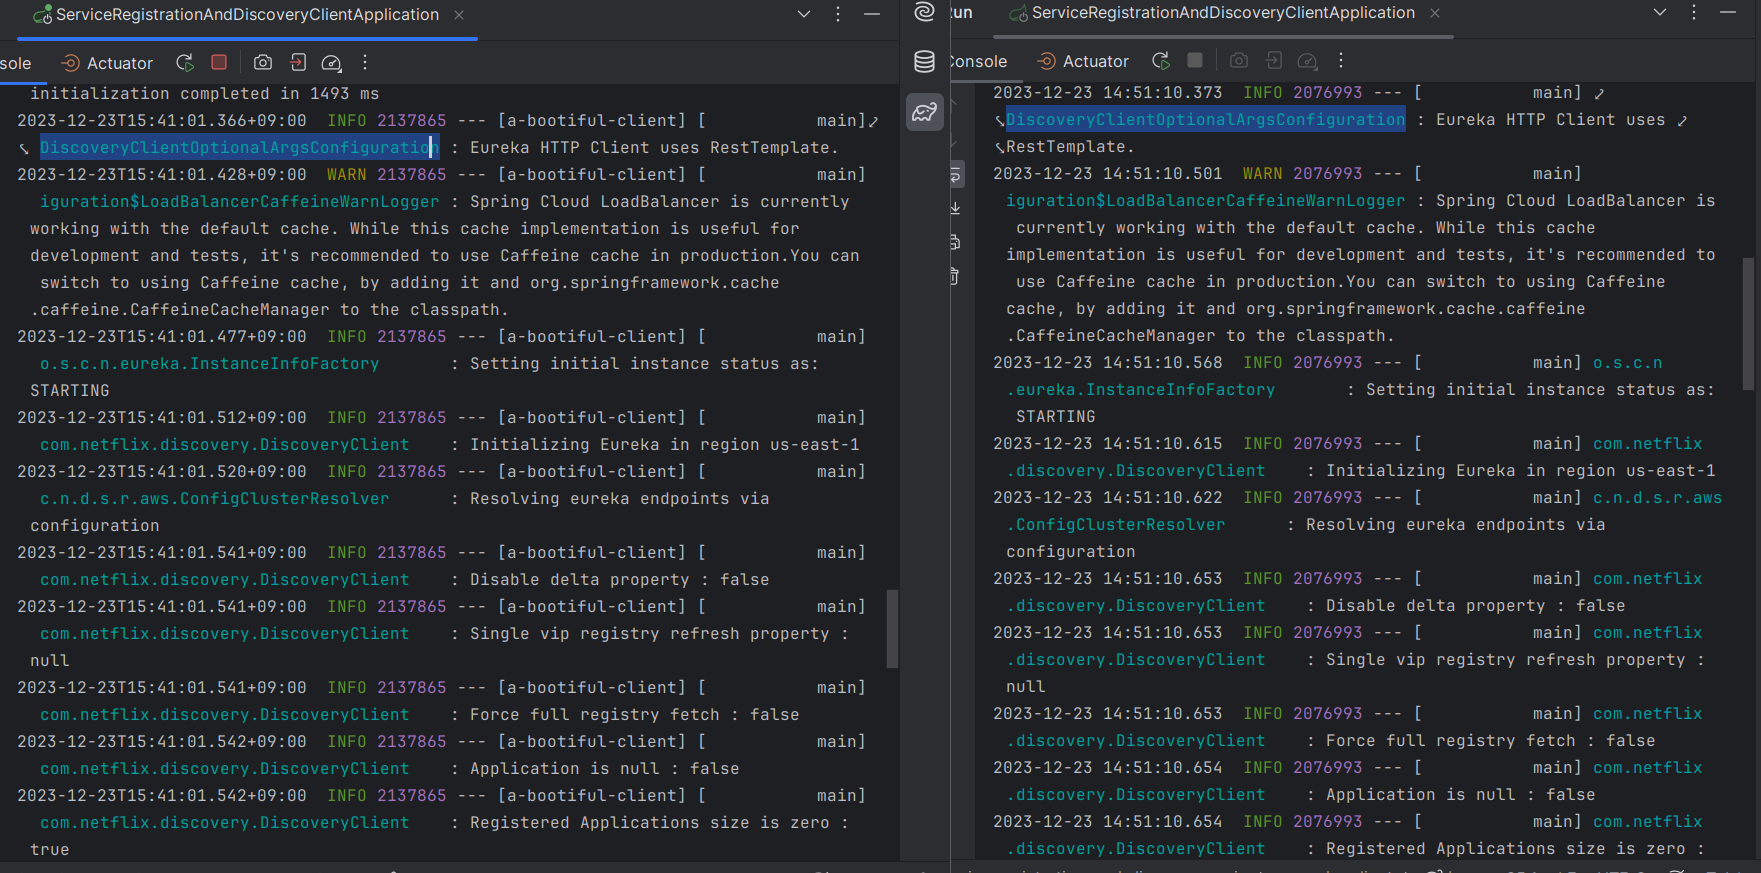
Task: Open the swirl tool window icon in the sidebar
Action: [x=925, y=12]
